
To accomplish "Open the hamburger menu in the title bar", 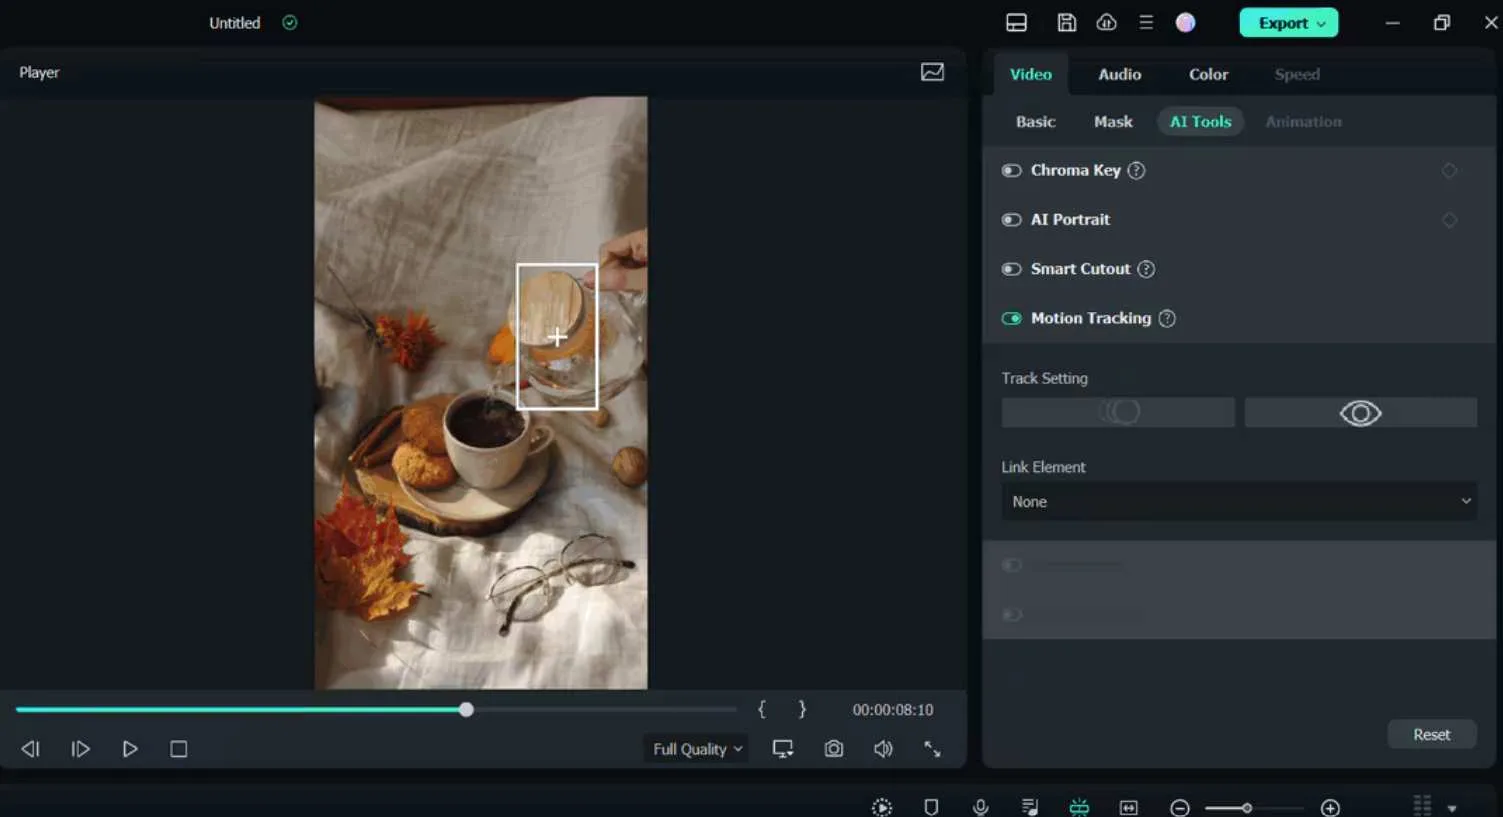I will pyautogui.click(x=1146, y=23).
